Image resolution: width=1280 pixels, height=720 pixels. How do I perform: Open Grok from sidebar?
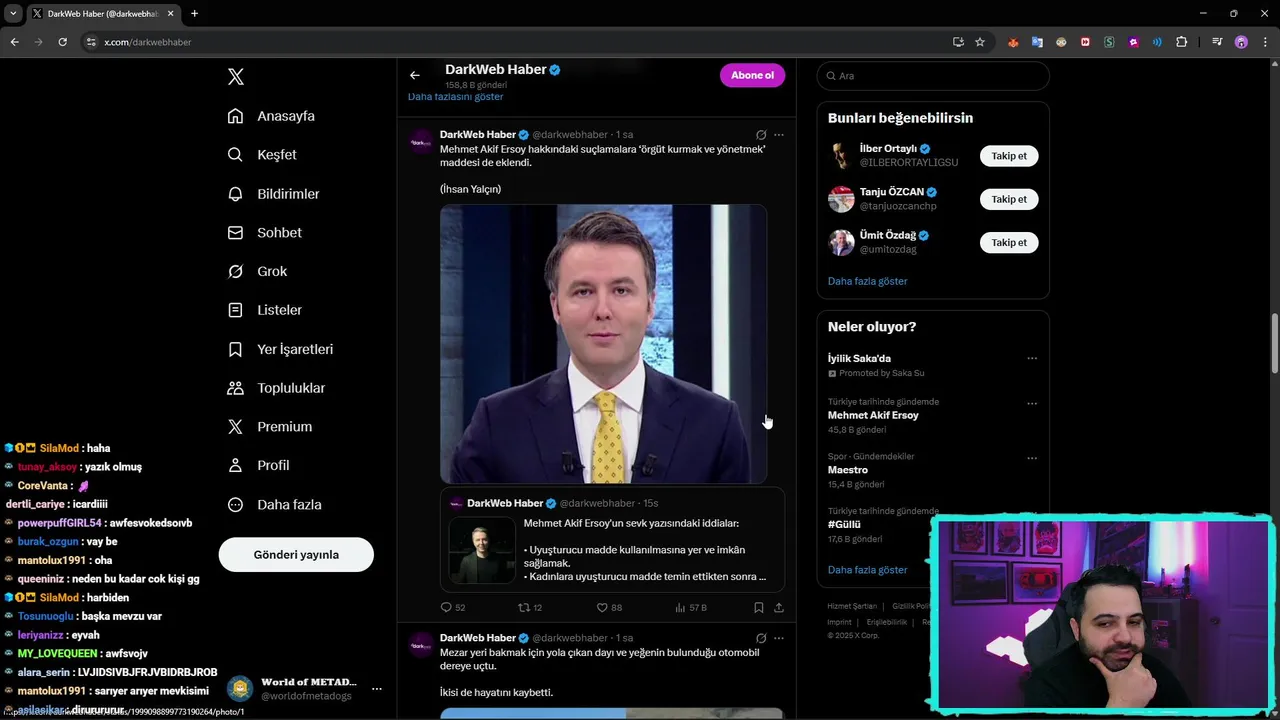click(257, 272)
